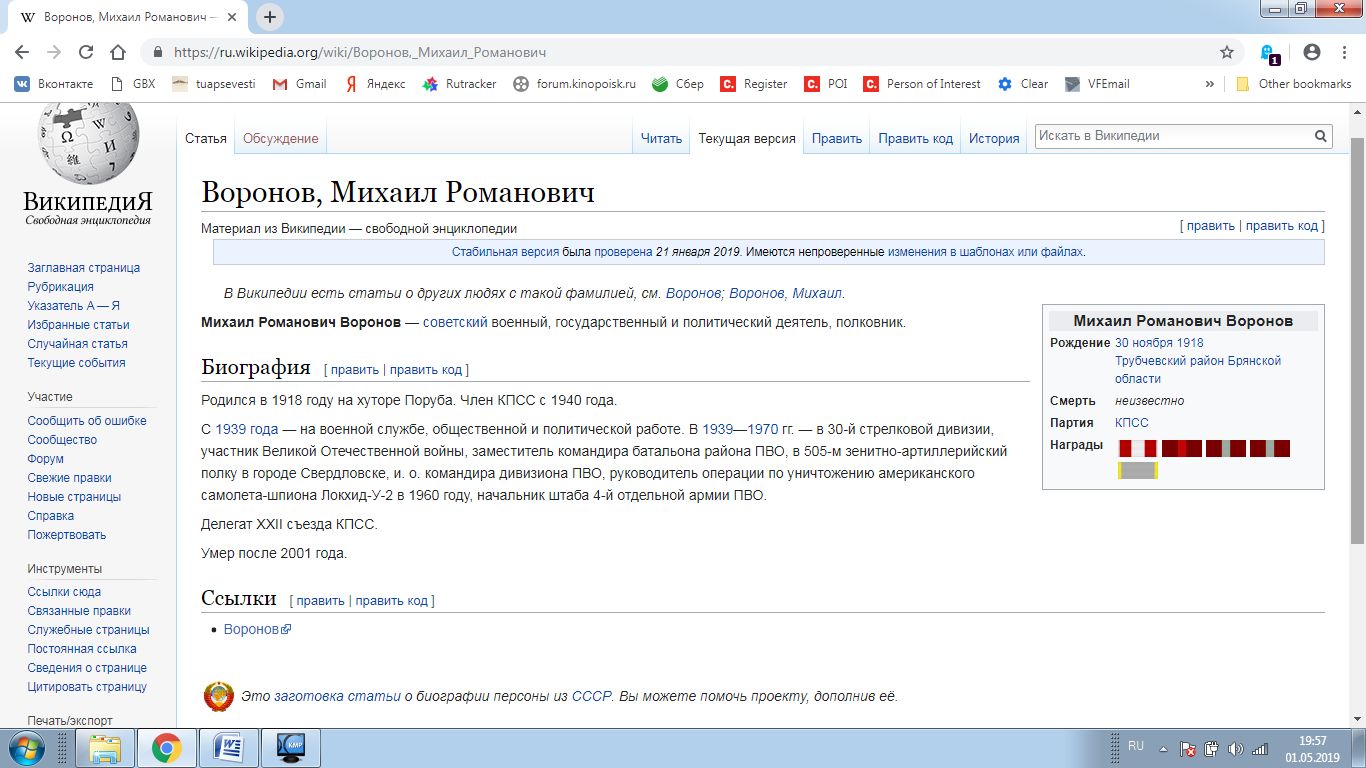
Task: Open the Править код tab
Action: [x=915, y=139]
